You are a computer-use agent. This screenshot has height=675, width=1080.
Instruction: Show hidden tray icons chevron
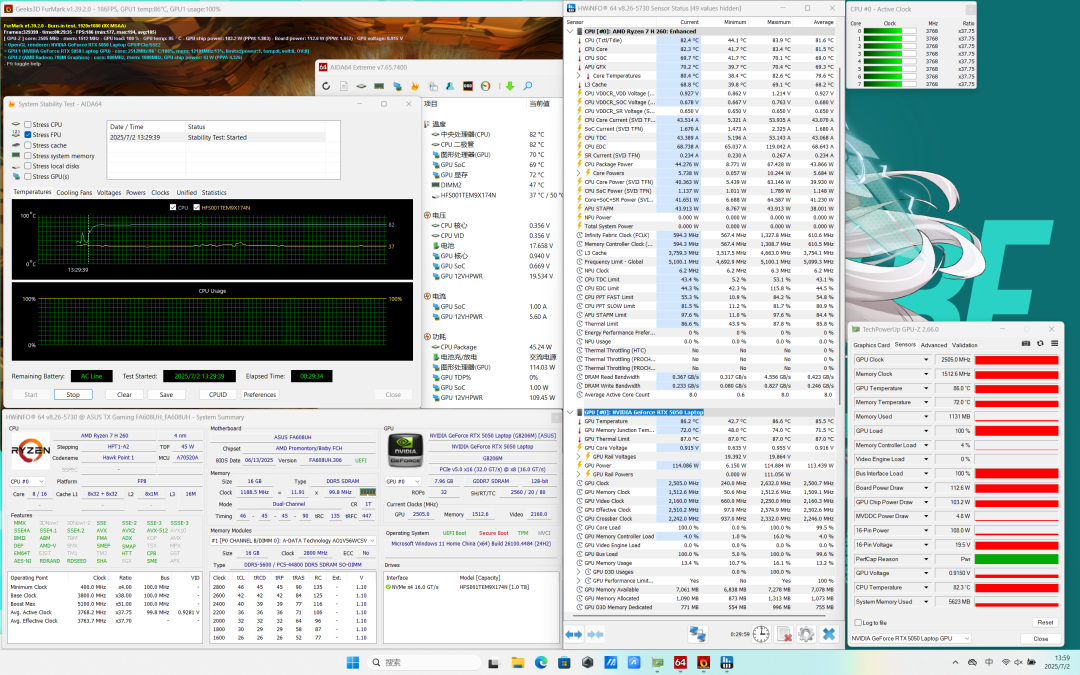[955, 663]
